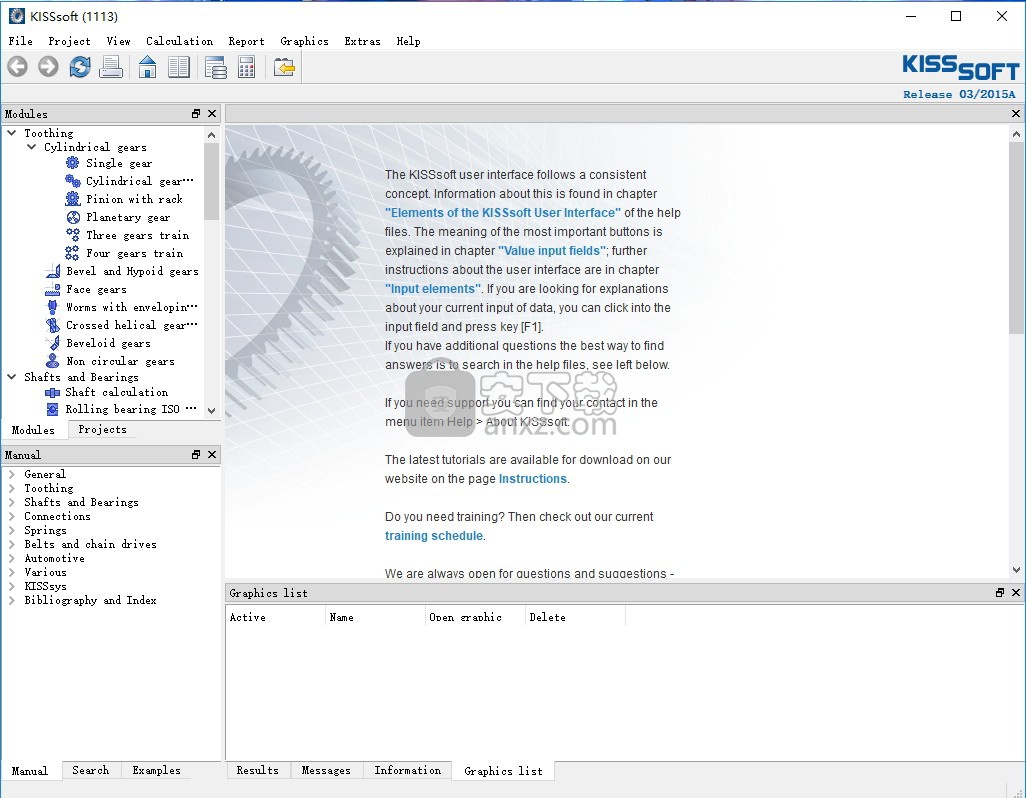The height and width of the screenshot is (798, 1026).
Task: Click the refresh icon in the toolbar
Action: (x=80, y=67)
